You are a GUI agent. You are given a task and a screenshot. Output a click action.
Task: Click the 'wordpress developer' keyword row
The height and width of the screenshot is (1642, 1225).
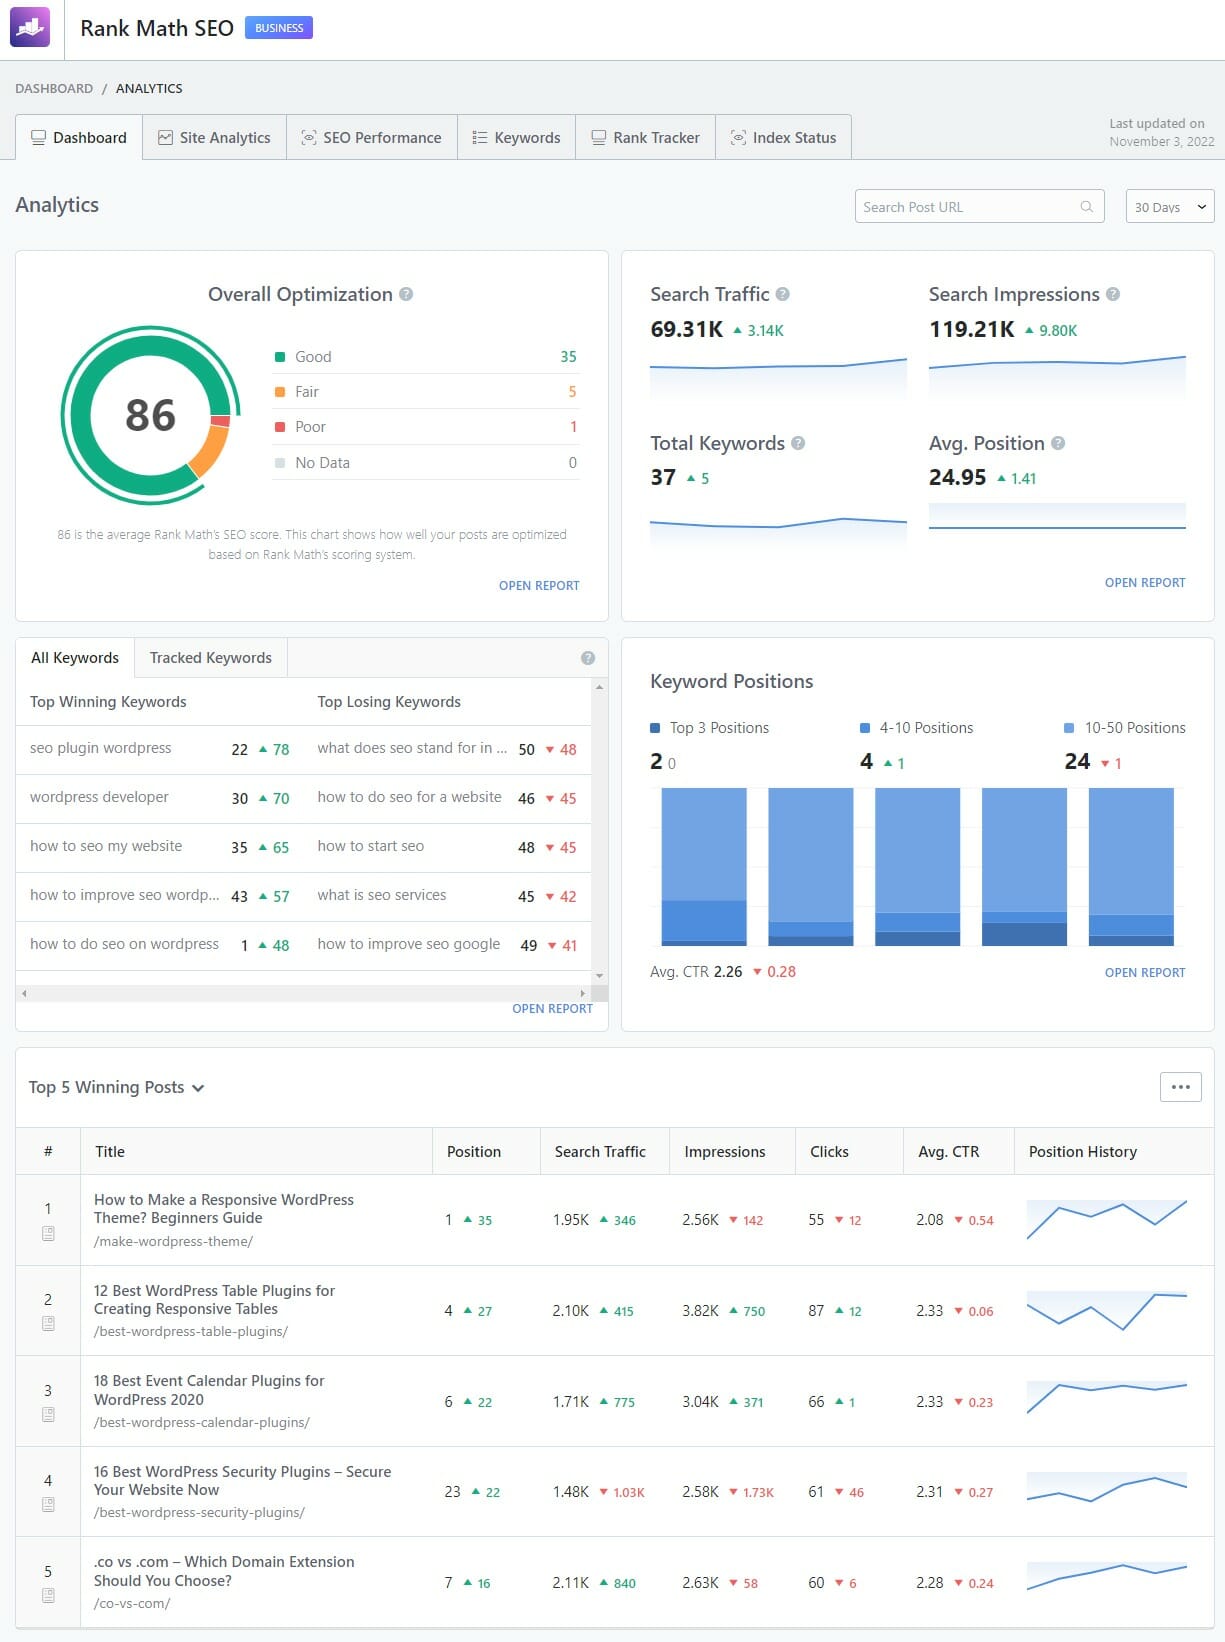160,798
